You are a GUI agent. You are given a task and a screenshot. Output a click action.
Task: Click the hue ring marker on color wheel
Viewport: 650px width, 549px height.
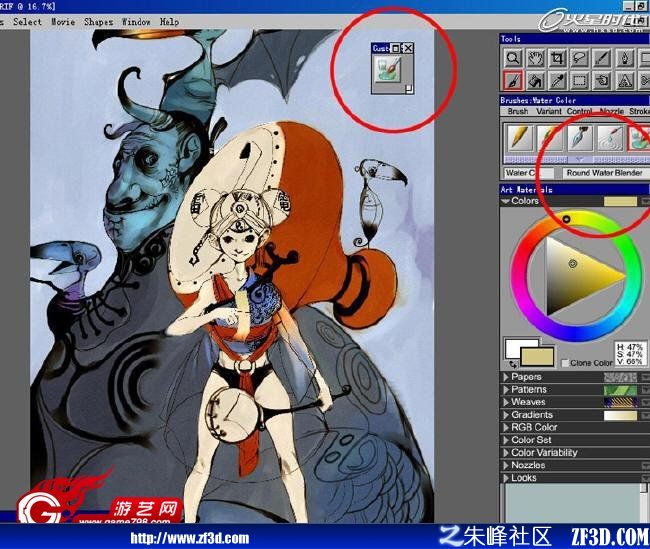point(566,219)
